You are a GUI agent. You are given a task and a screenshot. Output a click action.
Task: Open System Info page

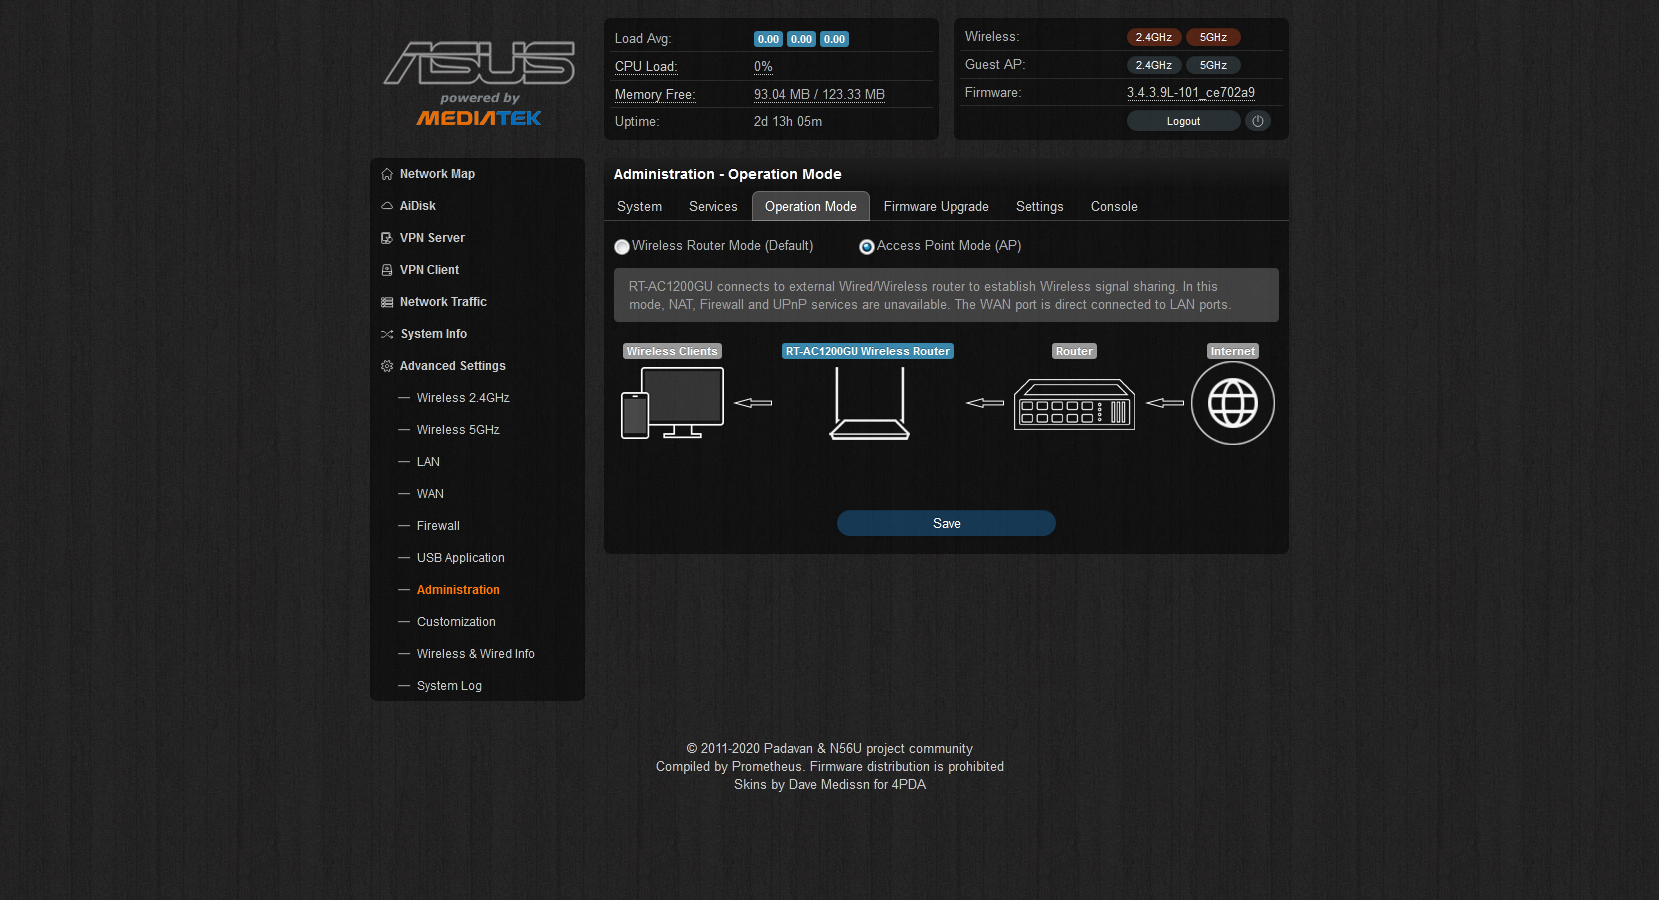(x=434, y=334)
